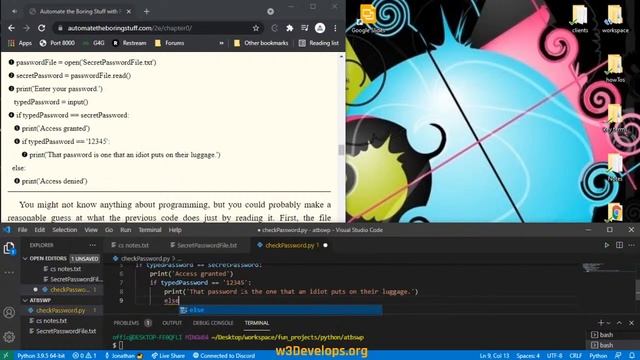640x360 pixels.
Task: Change UTF-8 encoding in status bar
Action: (554, 356)
